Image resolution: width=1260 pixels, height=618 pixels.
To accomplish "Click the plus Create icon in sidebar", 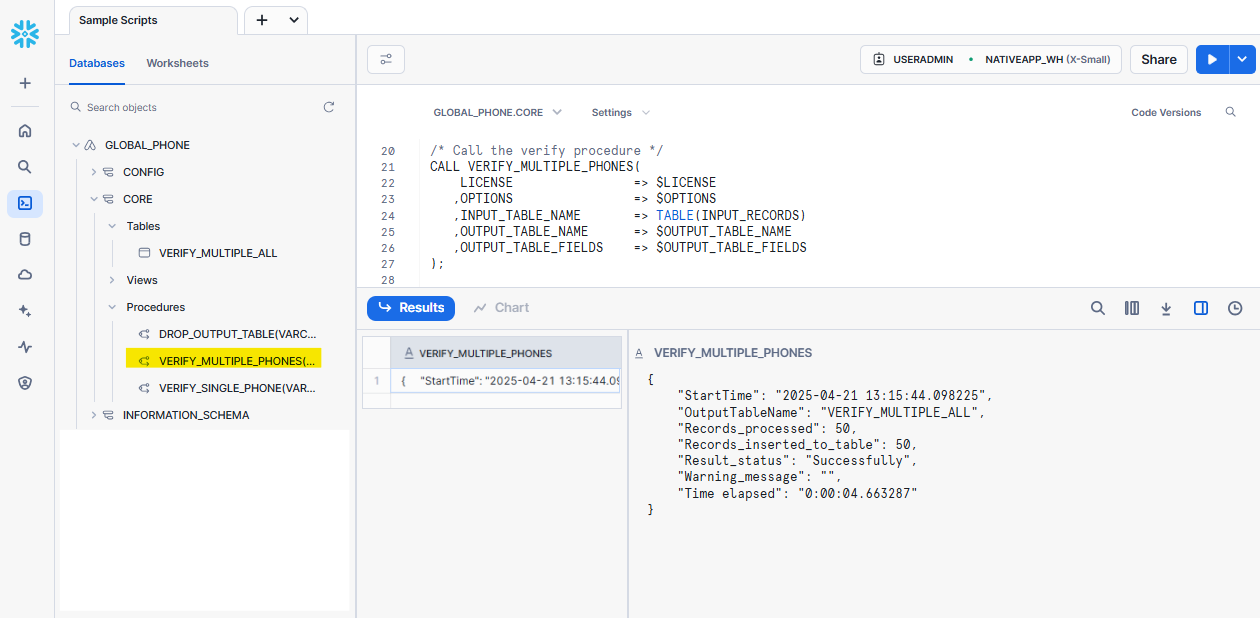I will 25,83.
